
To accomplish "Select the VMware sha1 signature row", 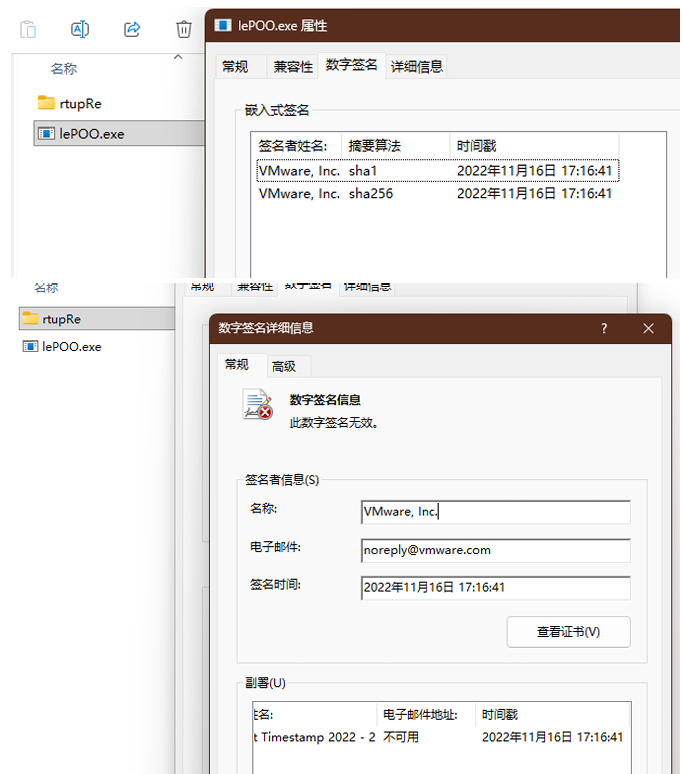I will tap(437, 170).
